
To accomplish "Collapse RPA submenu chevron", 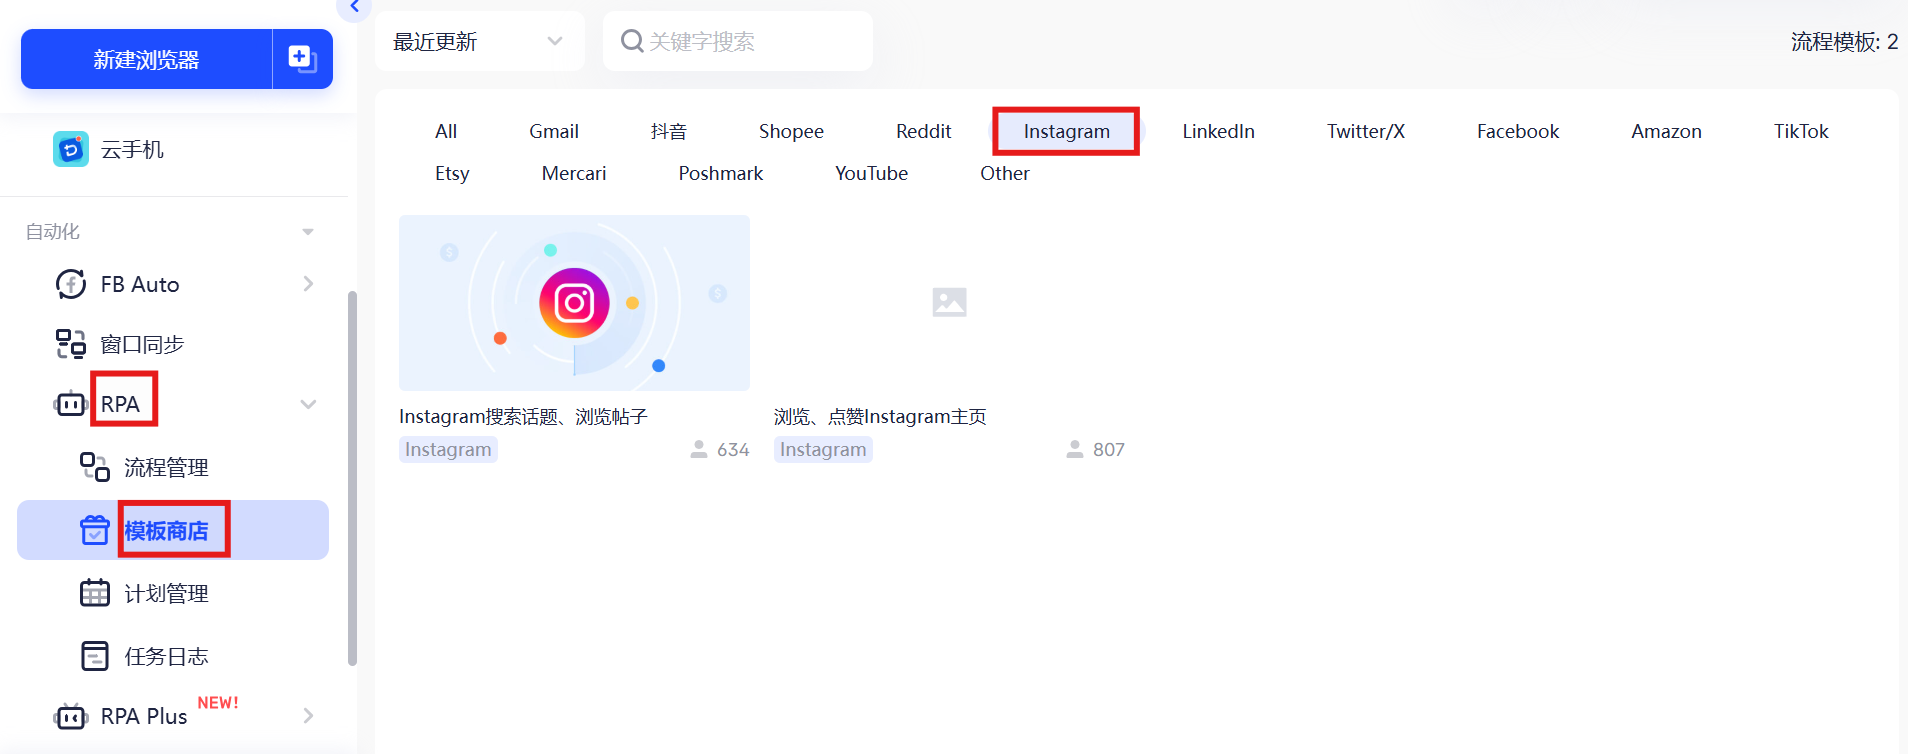I will [x=308, y=404].
